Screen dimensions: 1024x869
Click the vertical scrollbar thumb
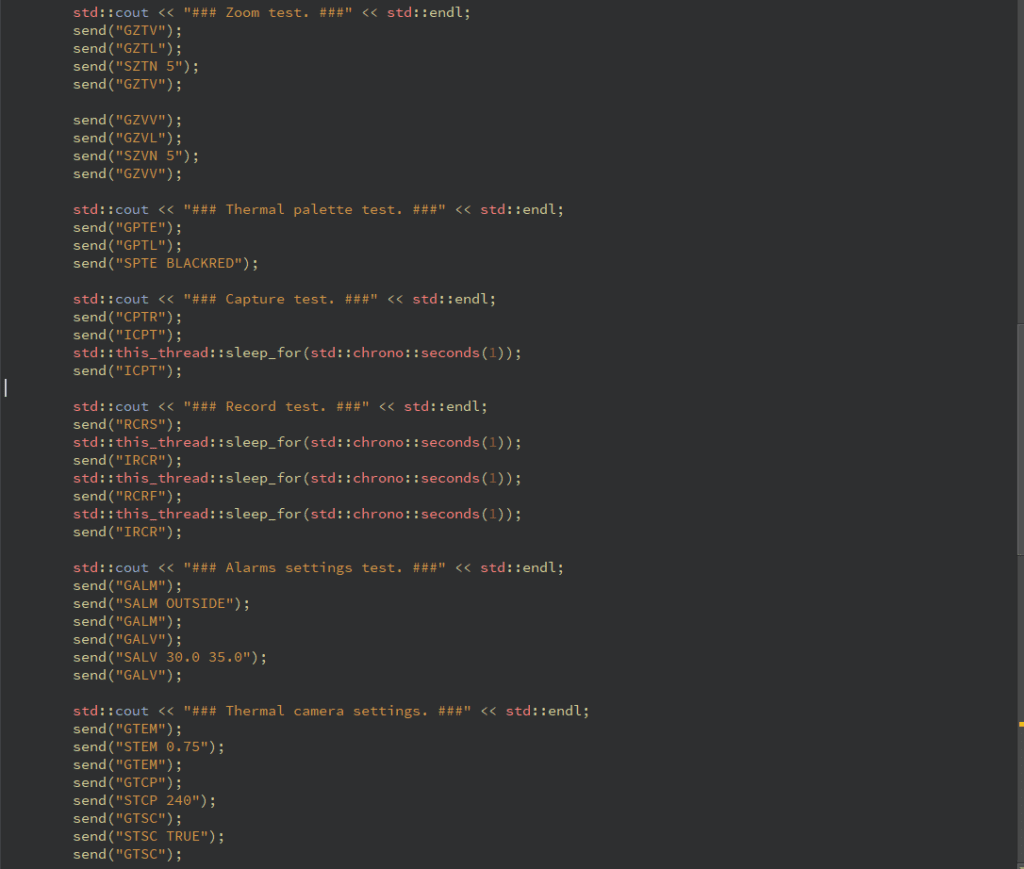1020,439
